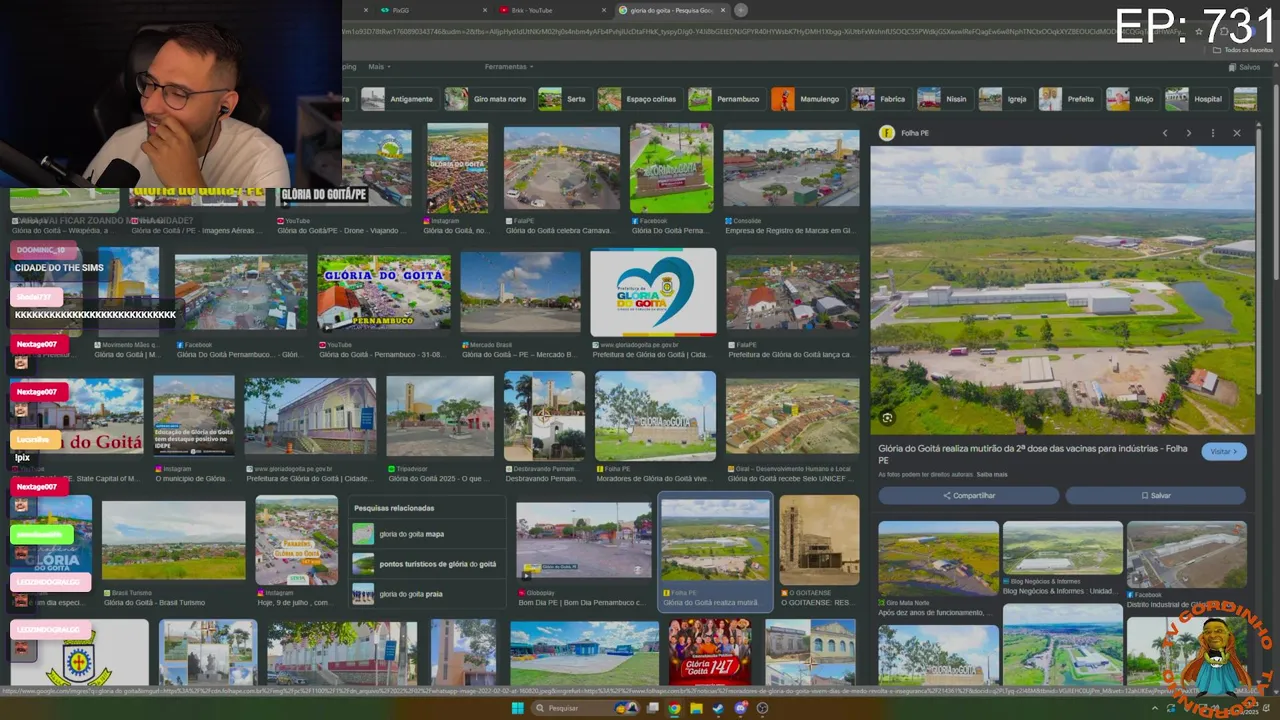Select the Espaço colinas filter chip
Screen dimensions: 1280x720
point(638,99)
